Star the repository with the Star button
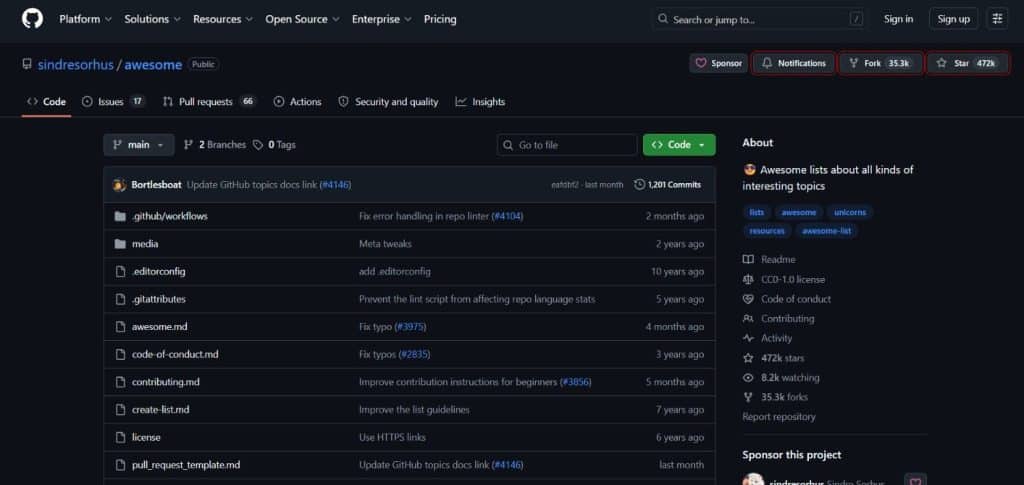The height and width of the screenshot is (485, 1024). 968,63
